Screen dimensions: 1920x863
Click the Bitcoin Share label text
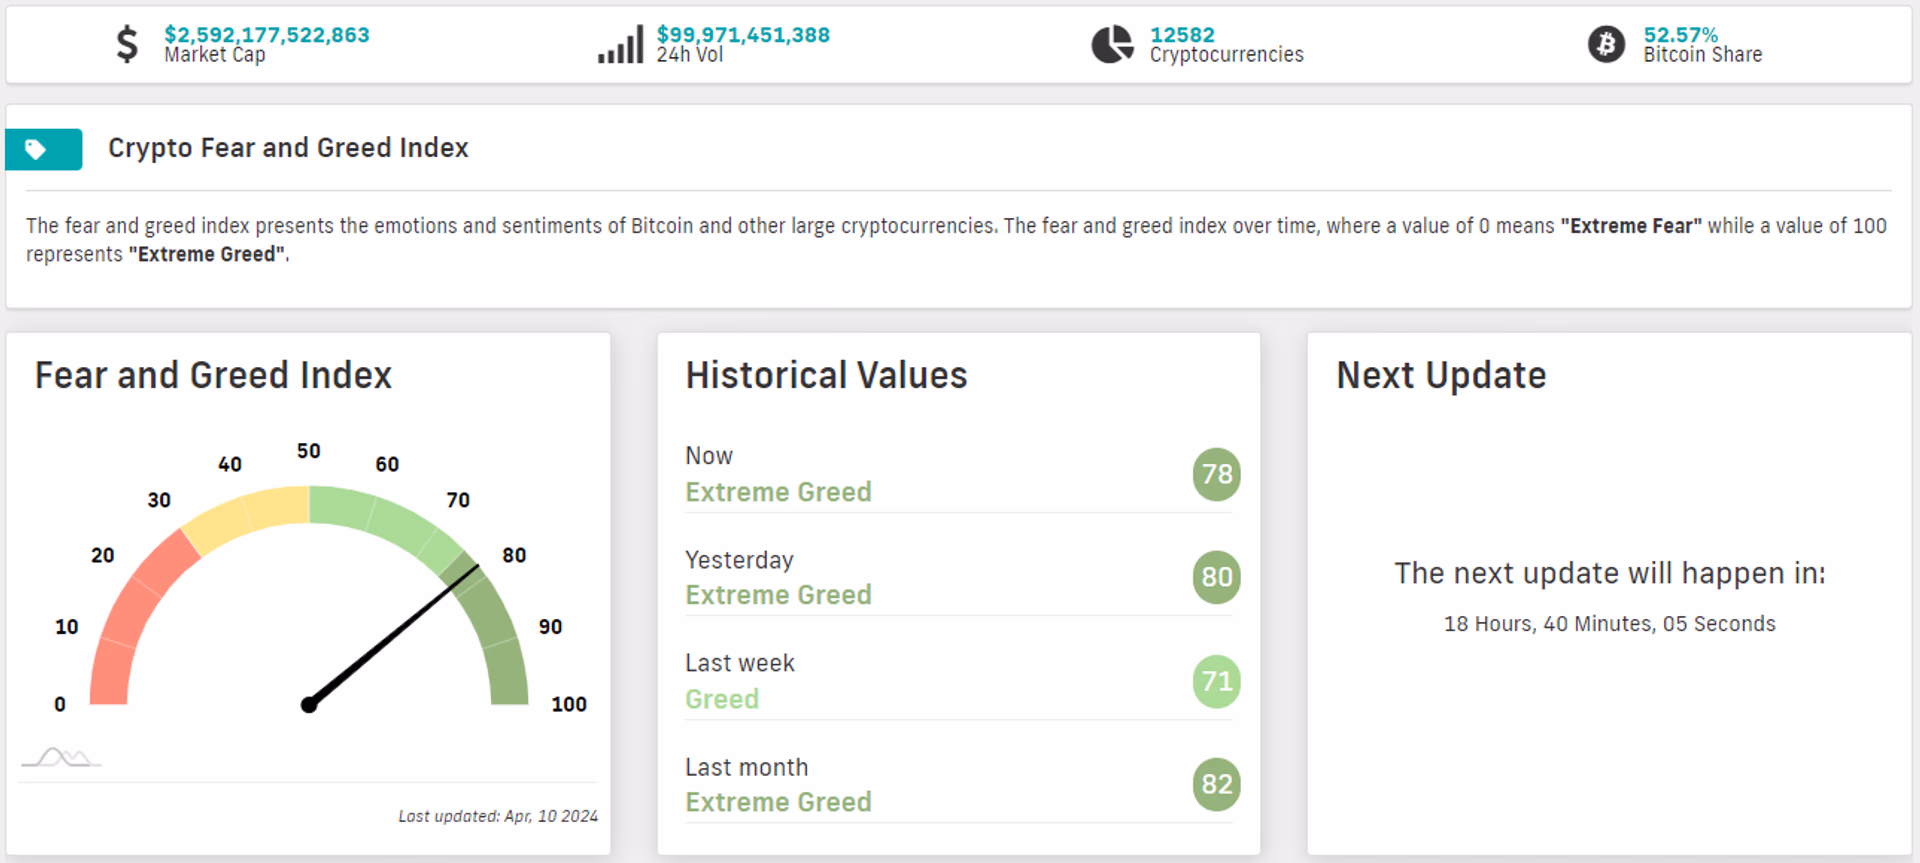coord(1702,55)
